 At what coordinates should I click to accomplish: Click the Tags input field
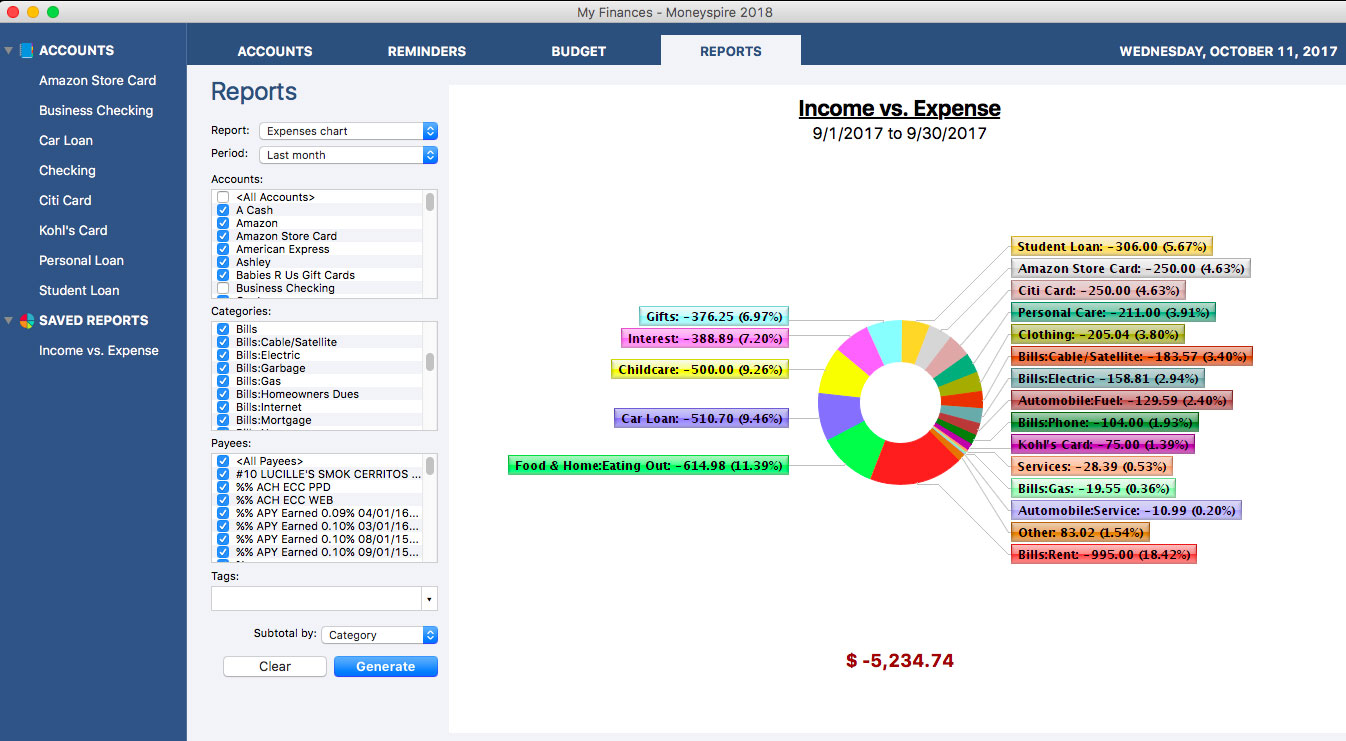click(315, 599)
